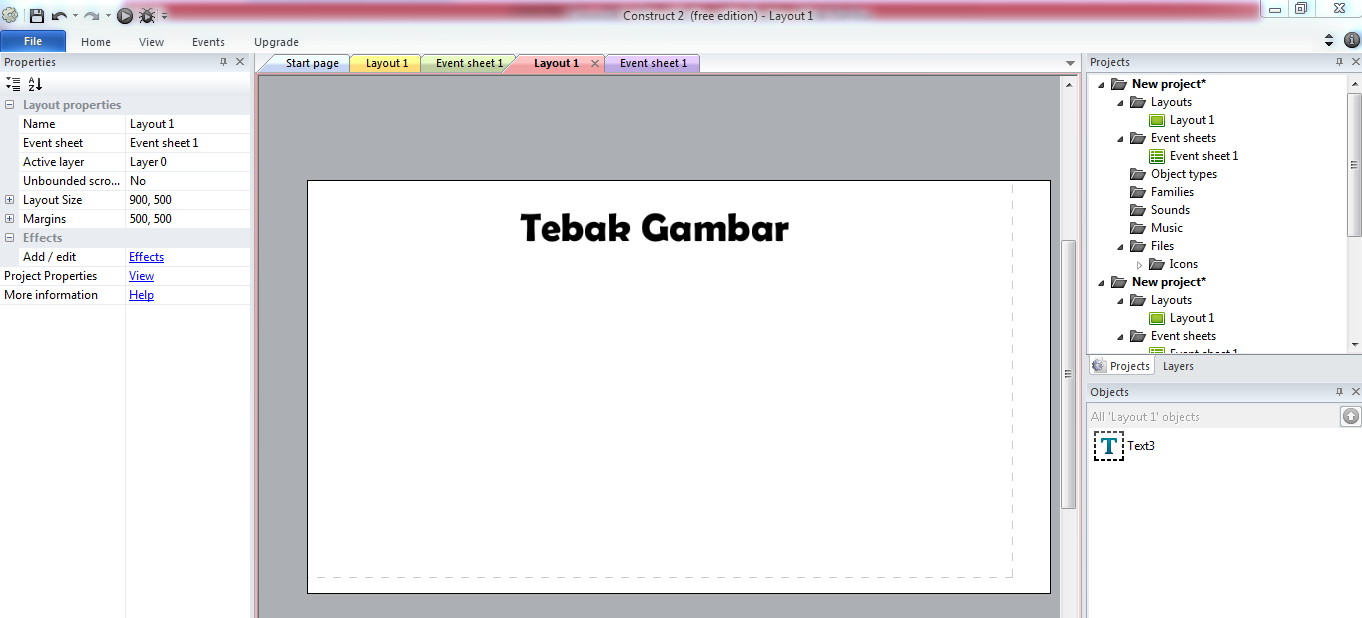
Task: Sort properties alphabetically with A-Z icon
Action: click(35, 84)
